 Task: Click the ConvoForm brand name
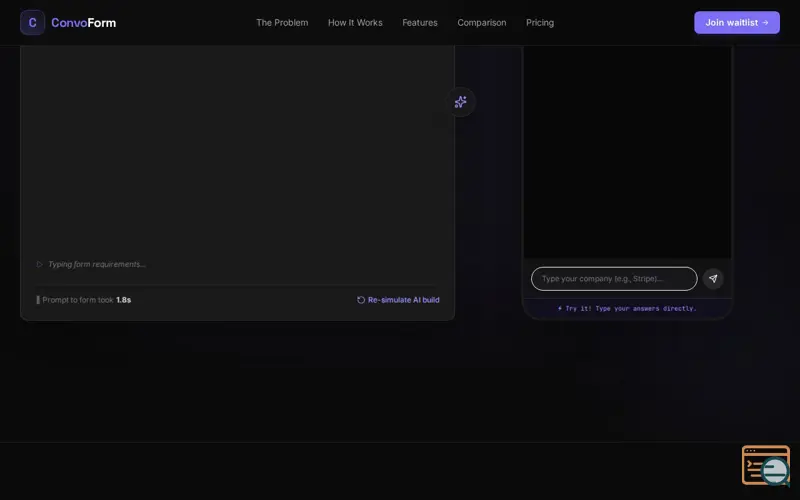(84, 23)
